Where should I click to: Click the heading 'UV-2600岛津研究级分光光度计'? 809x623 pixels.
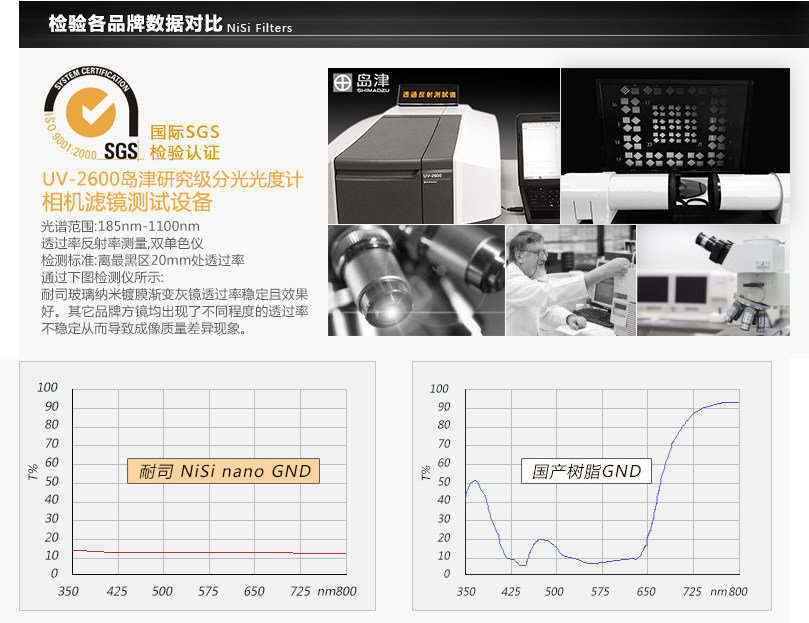[172, 180]
